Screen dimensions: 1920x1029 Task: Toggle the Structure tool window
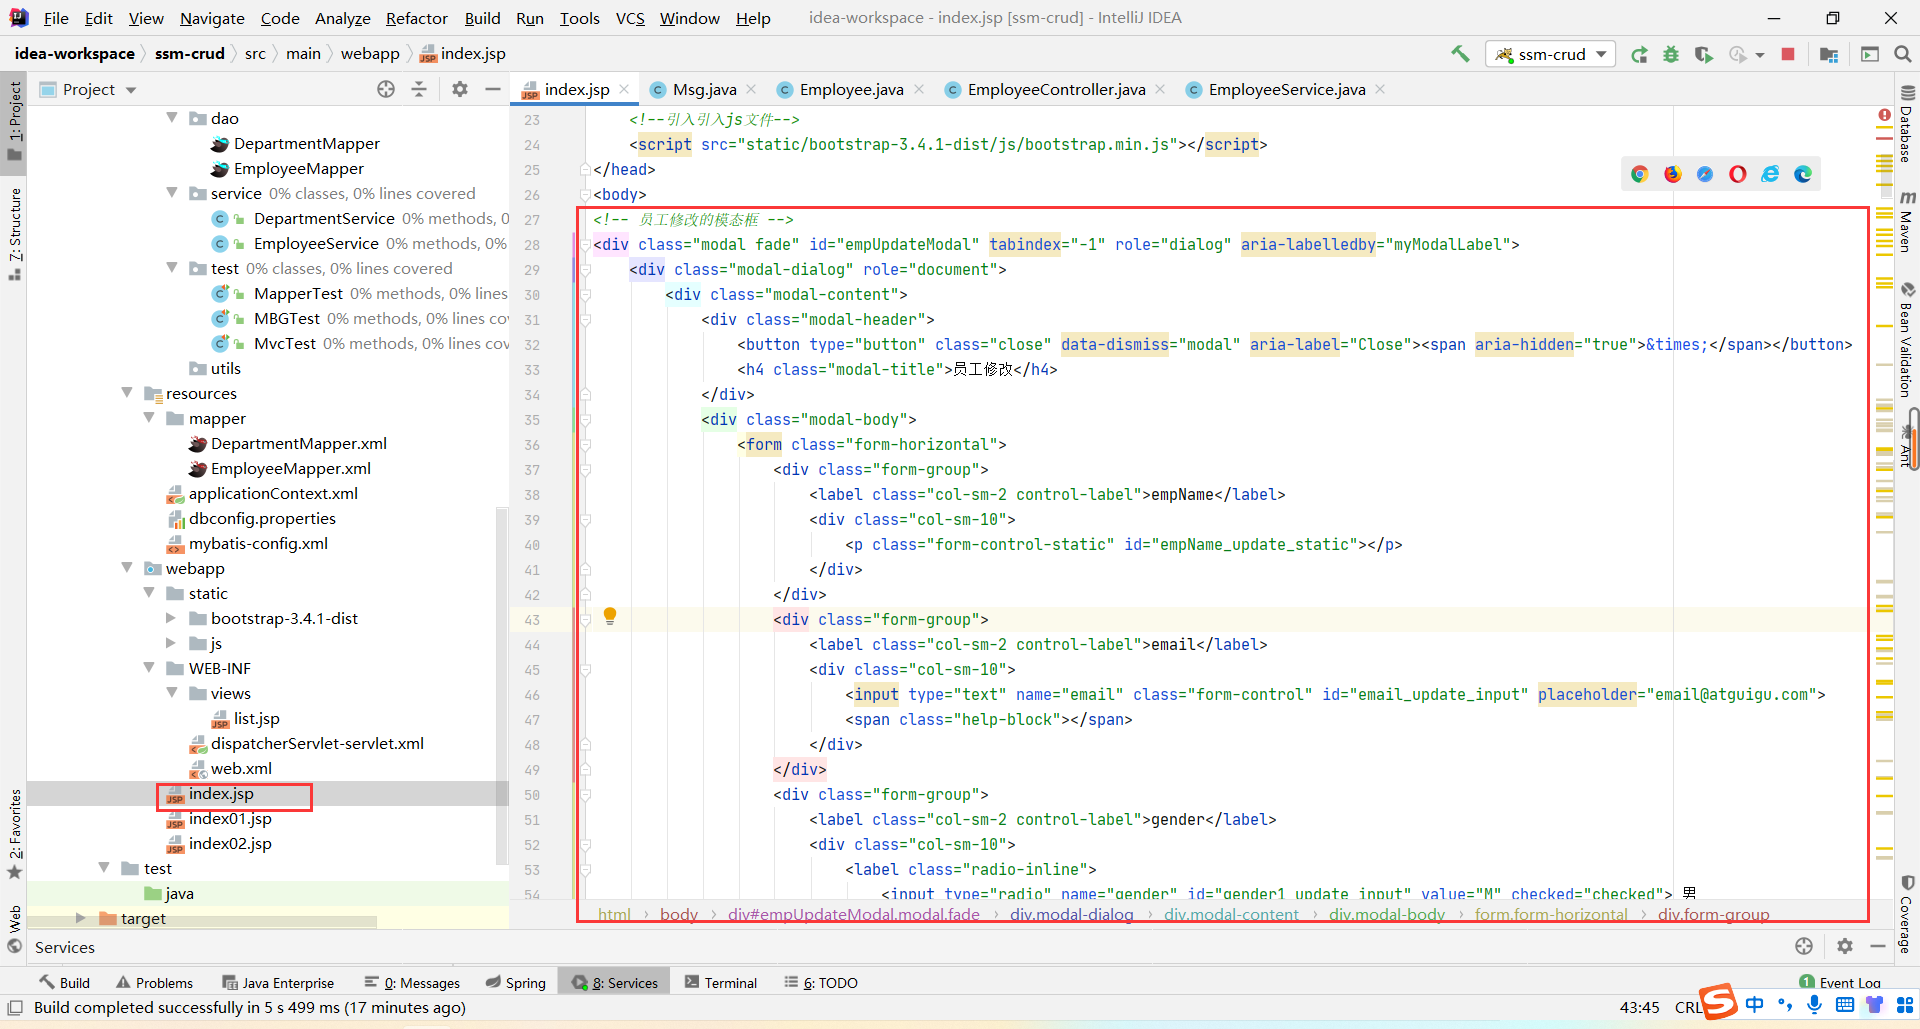coord(14,232)
